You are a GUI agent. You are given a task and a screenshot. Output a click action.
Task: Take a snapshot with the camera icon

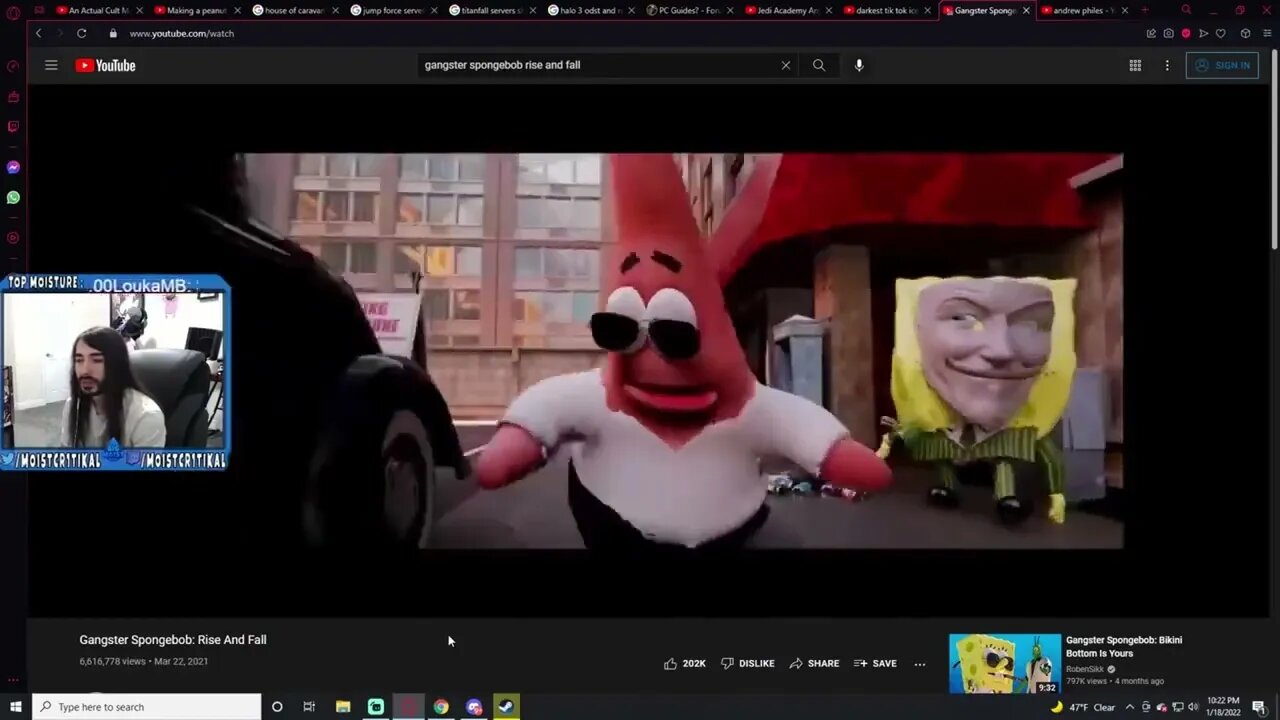coord(1168,33)
